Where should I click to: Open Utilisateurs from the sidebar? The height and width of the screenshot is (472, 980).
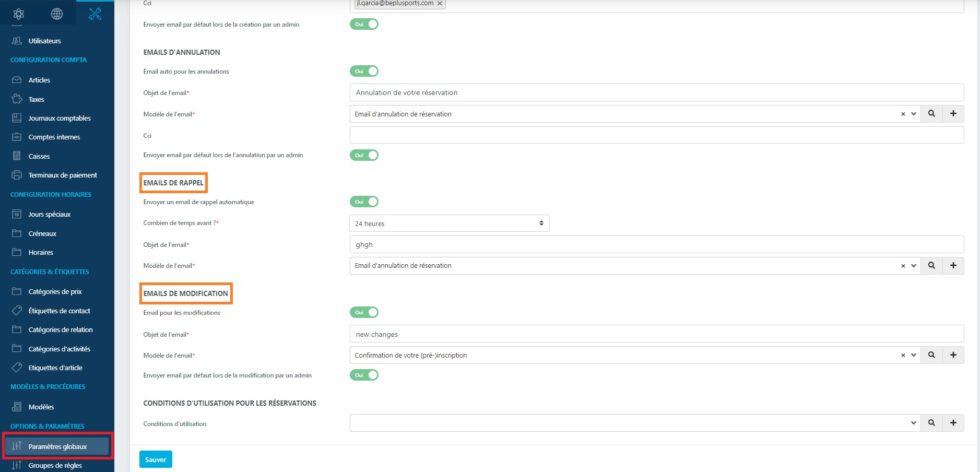(45, 41)
